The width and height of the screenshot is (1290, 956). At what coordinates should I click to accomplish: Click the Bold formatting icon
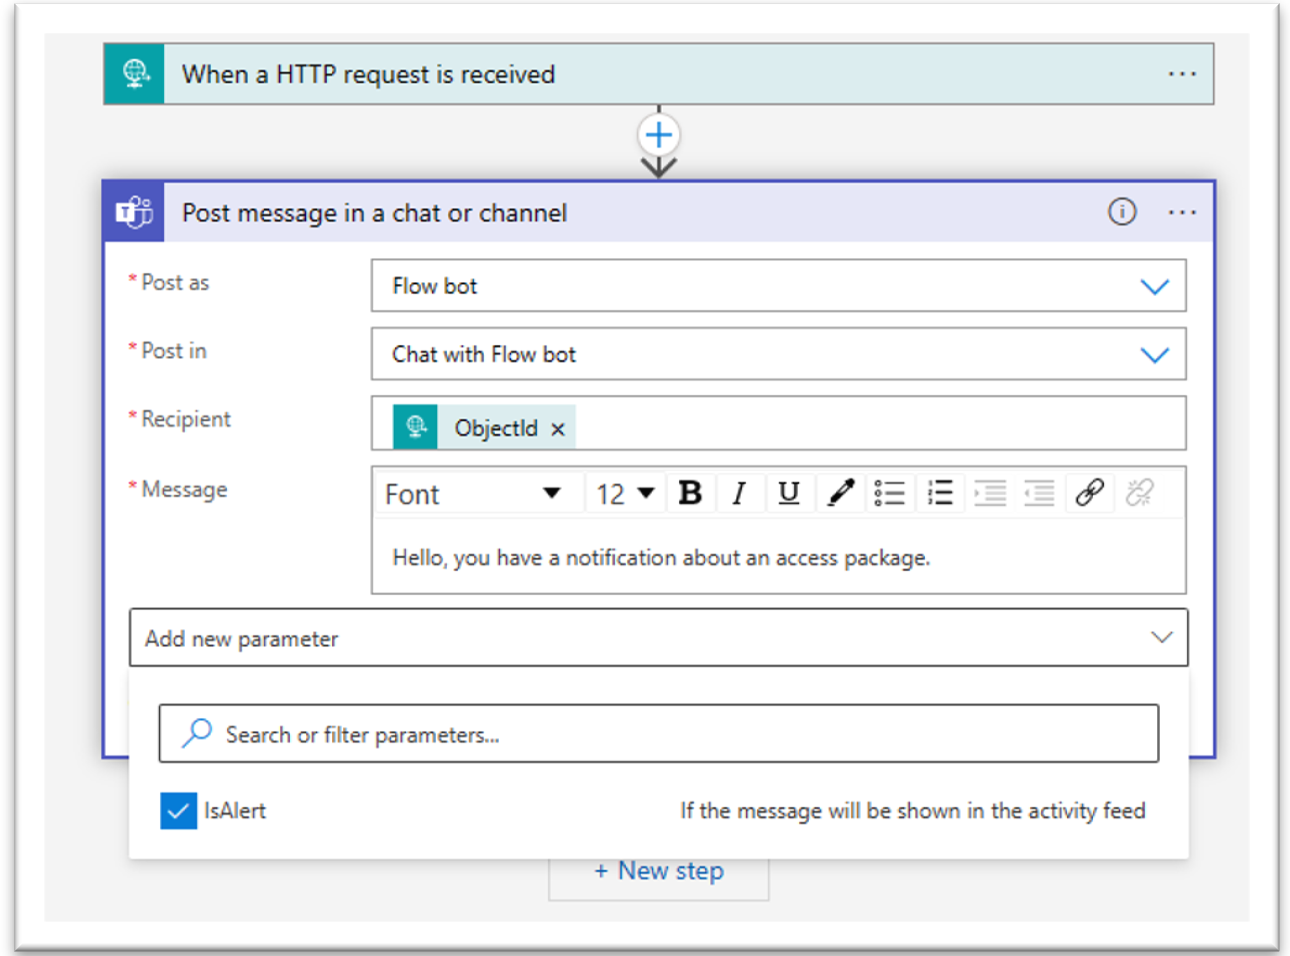point(690,493)
